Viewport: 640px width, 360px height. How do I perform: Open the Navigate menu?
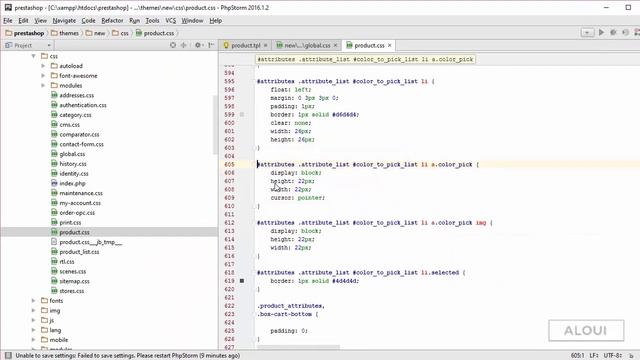pos(64,20)
